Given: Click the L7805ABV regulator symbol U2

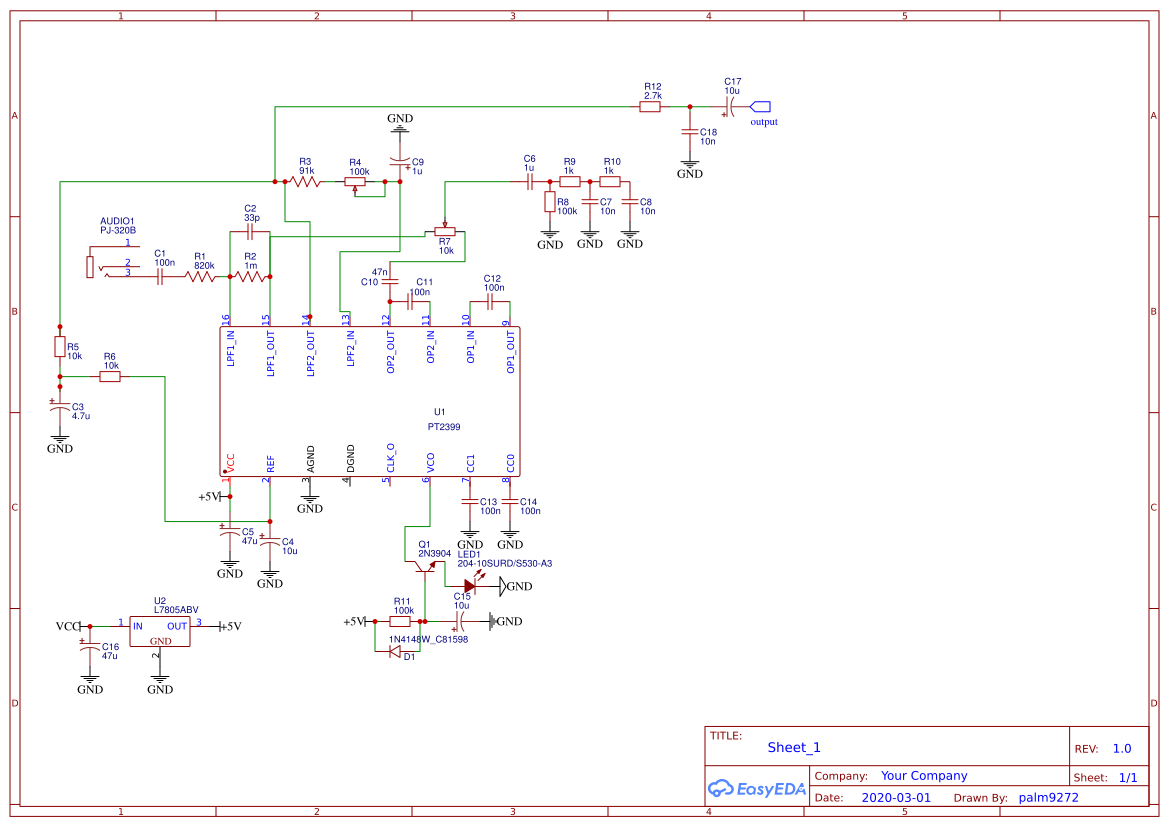Looking at the screenshot, I should point(159,631).
